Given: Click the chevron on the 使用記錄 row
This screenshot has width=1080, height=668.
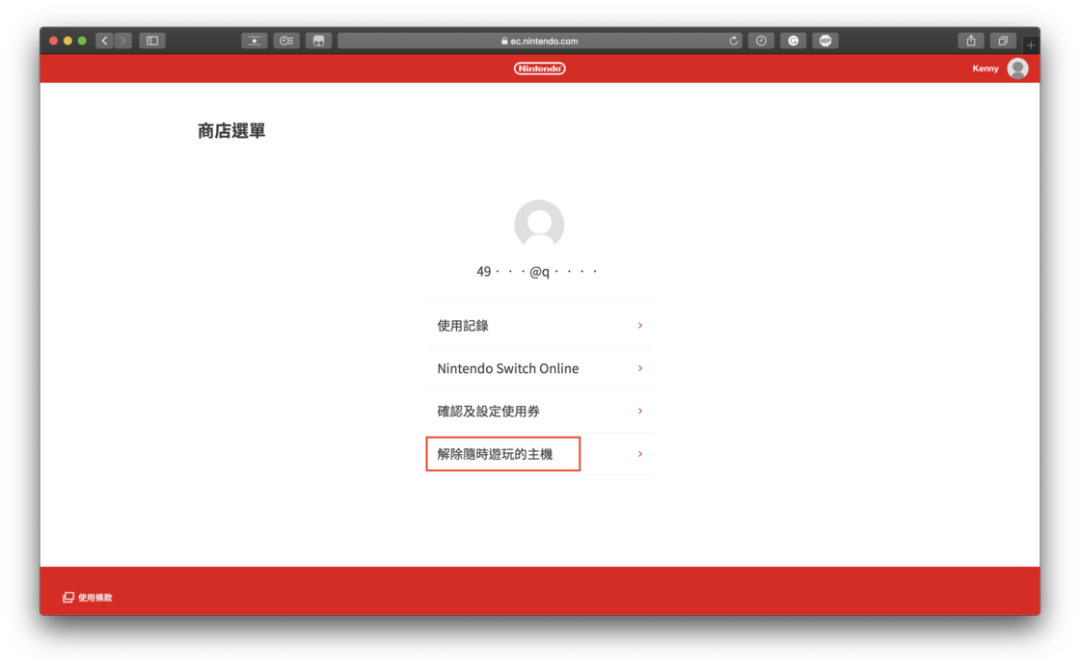Looking at the screenshot, I should click(640, 325).
